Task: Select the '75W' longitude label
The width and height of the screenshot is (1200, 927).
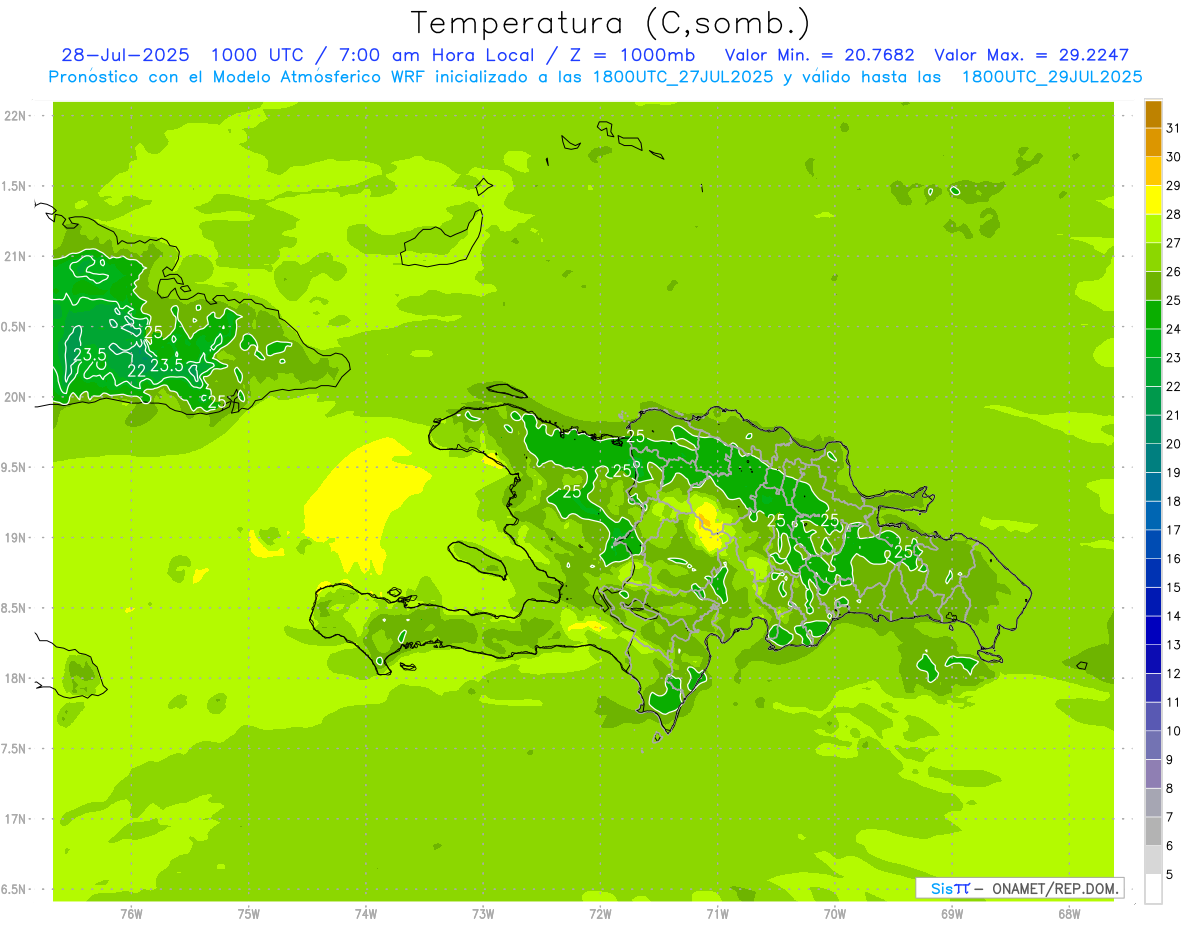Action: tap(249, 913)
